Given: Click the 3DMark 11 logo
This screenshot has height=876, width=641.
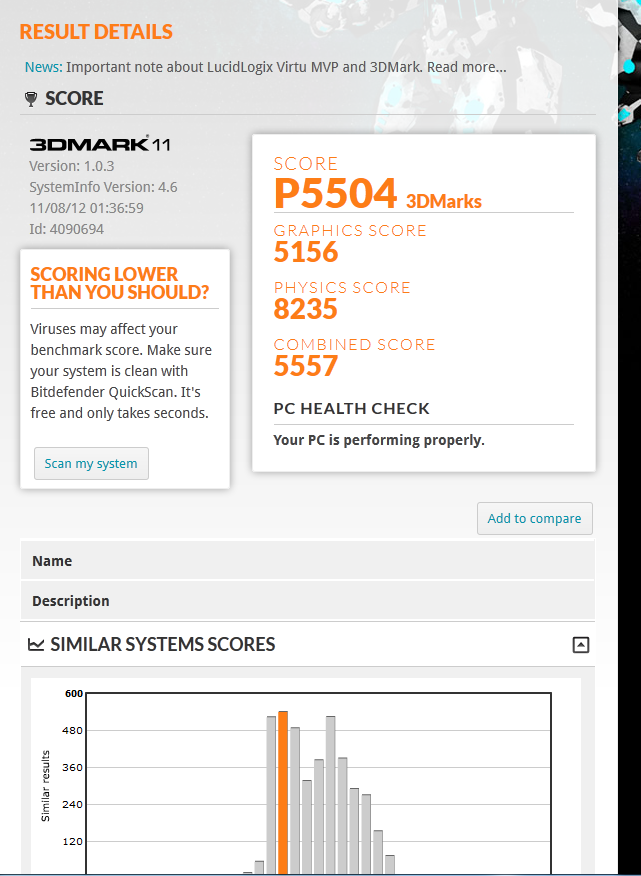Looking at the screenshot, I should tap(100, 144).
